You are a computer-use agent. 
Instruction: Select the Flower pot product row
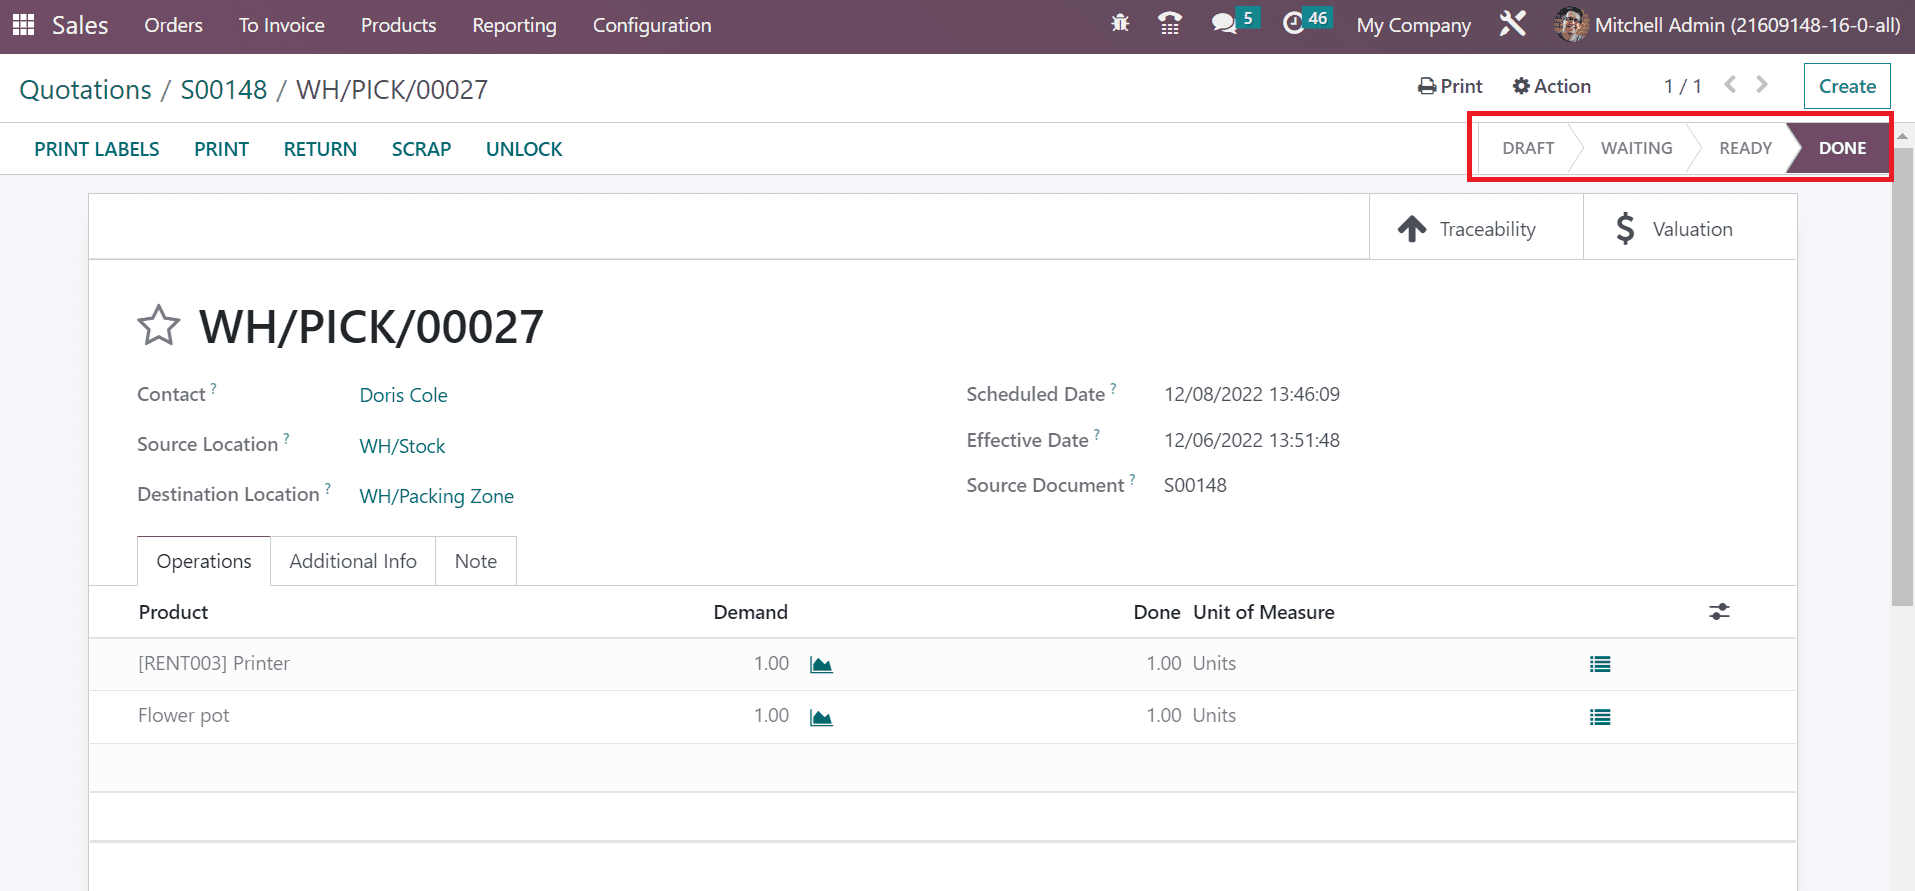[942, 716]
